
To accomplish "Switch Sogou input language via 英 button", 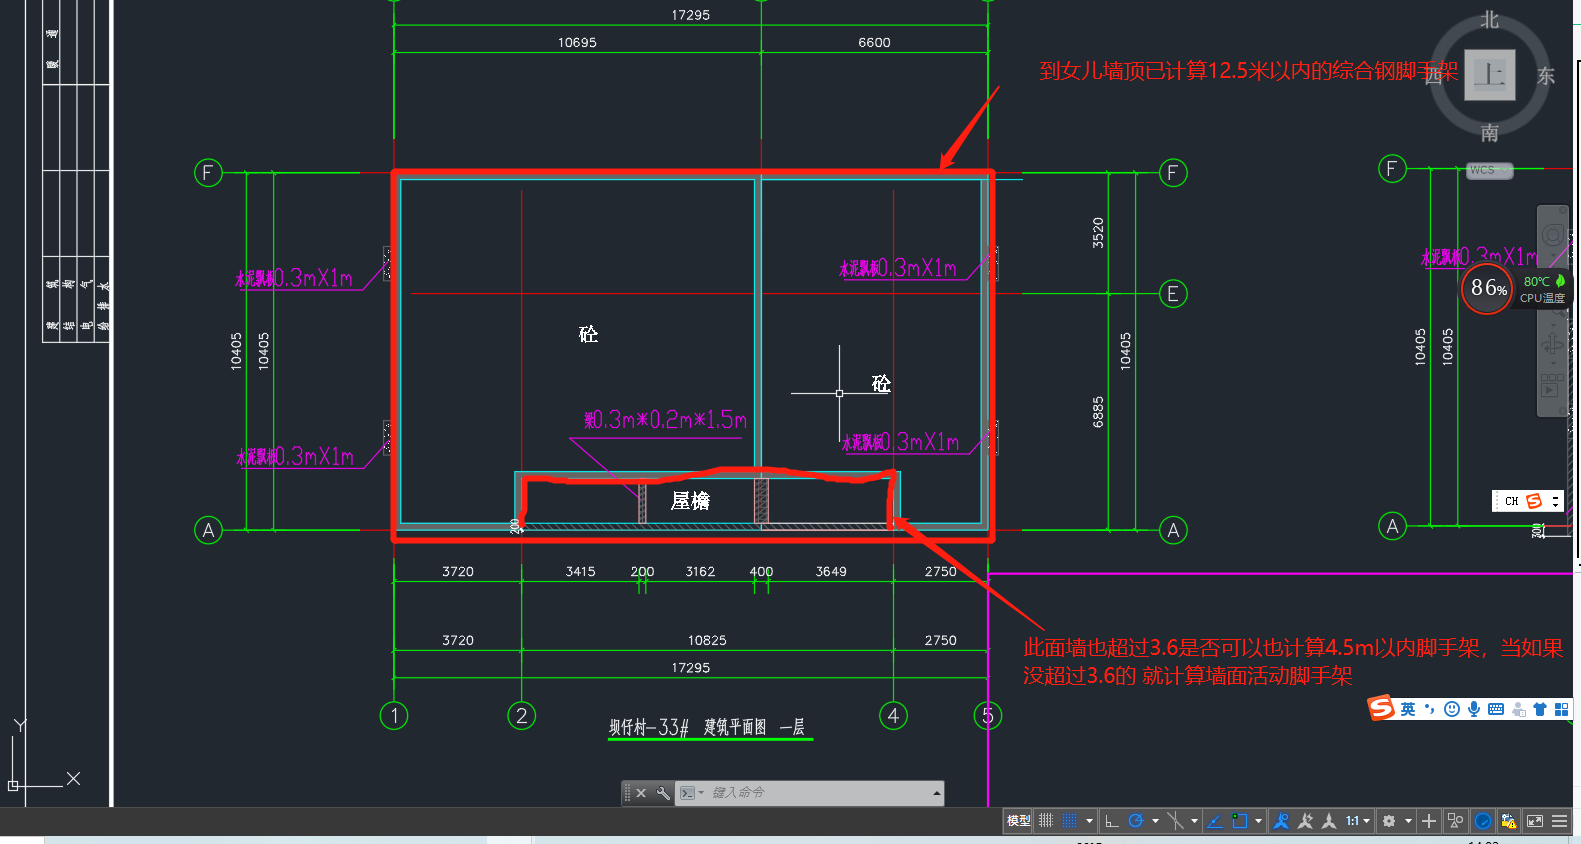I will (1408, 709).
